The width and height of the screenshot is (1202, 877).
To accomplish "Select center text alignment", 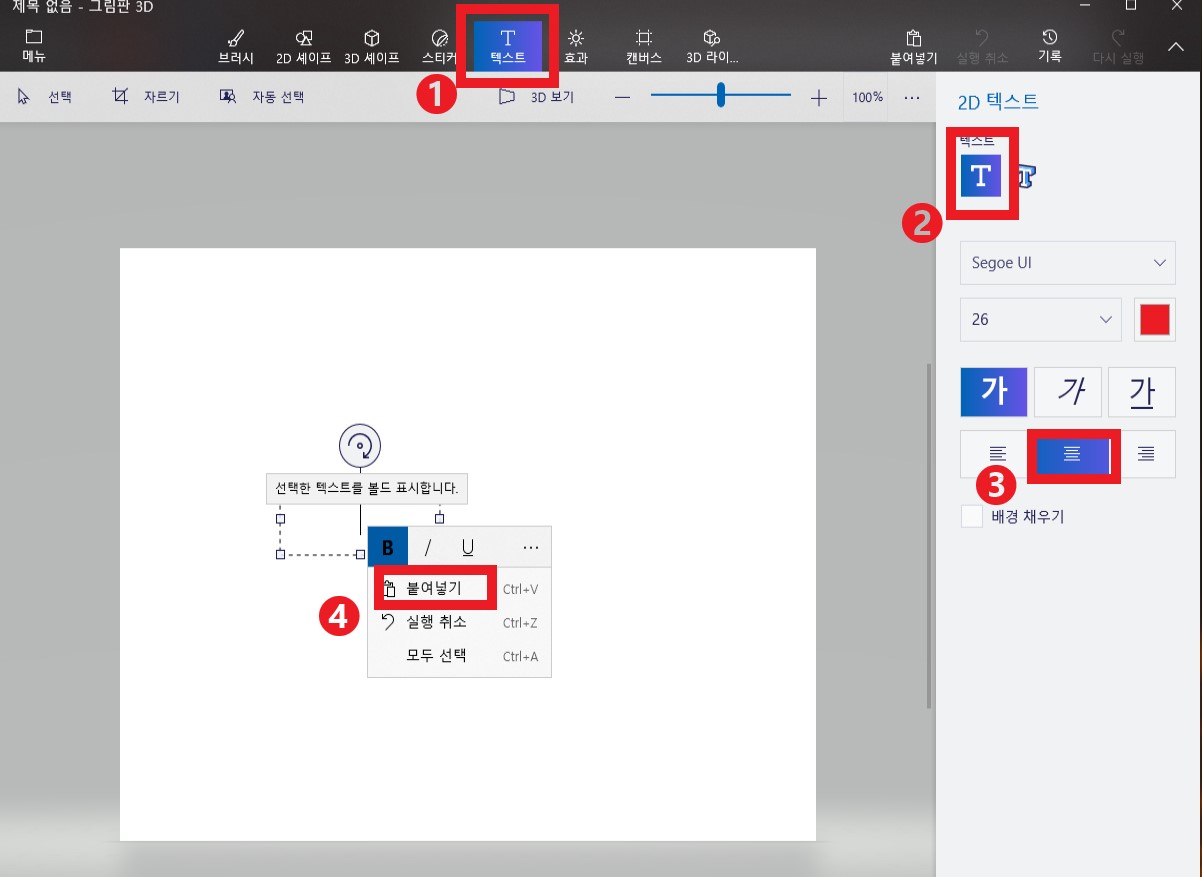I will (x=1073, y=454).
